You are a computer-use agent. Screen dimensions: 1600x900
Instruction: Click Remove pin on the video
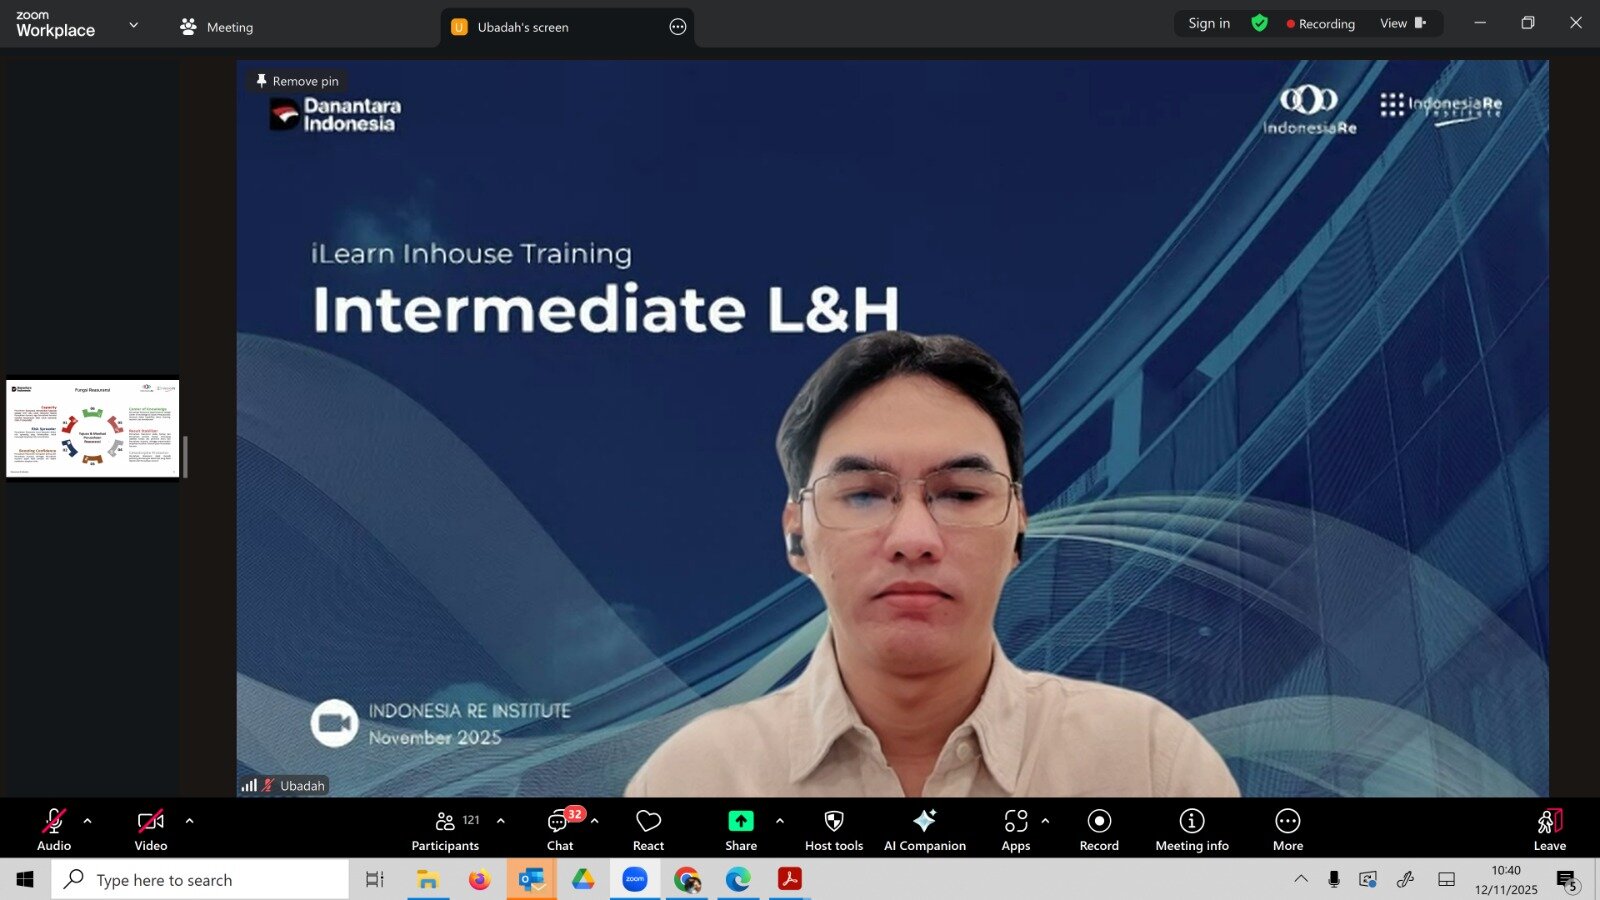tap(297, 81)
